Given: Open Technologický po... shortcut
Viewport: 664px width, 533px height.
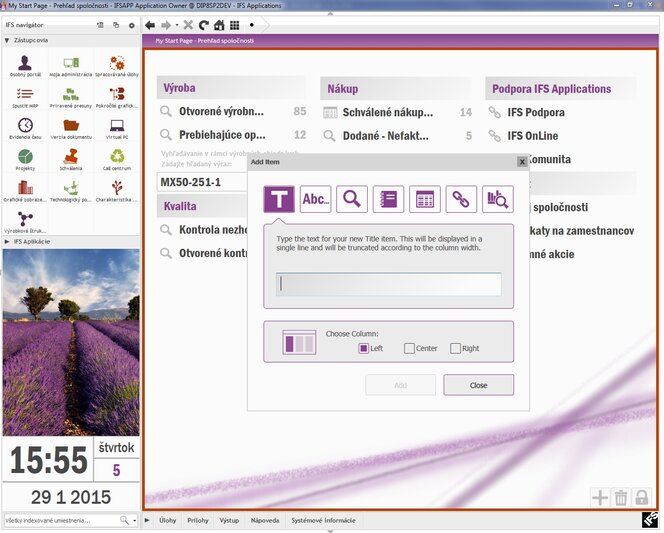Looking at the screenshot, I should click(71, 191).
